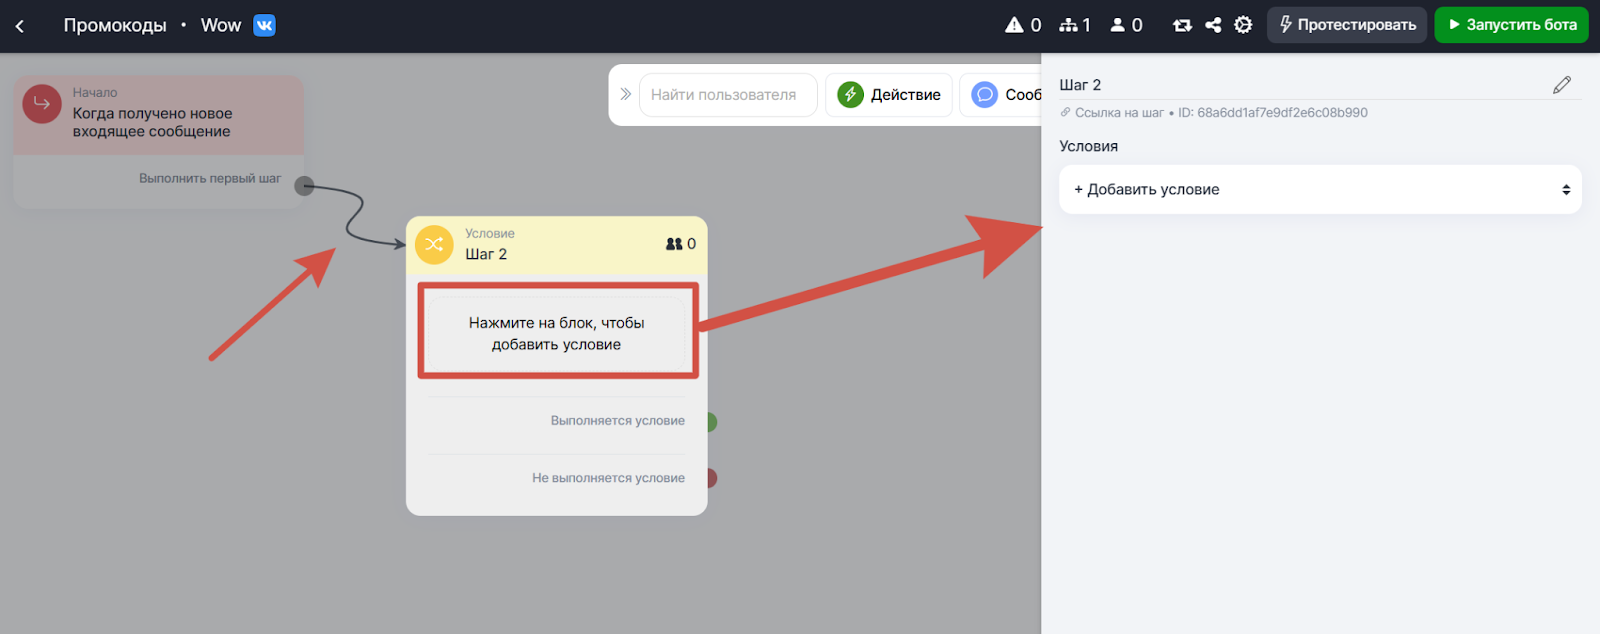Open bot settings gear icon

(x=1243, y=25)
